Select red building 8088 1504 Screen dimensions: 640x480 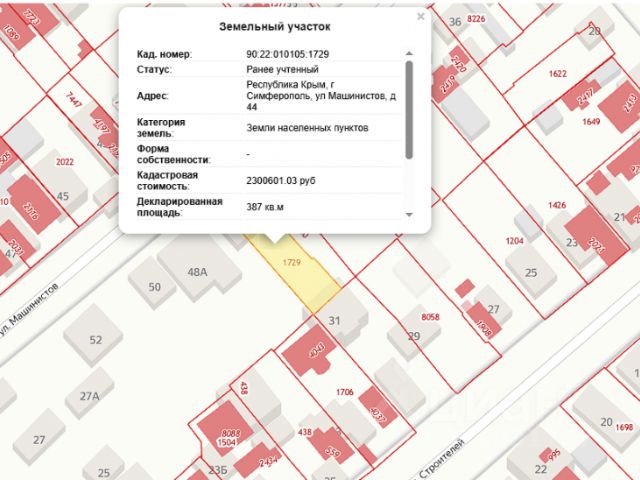pos(226,429)
